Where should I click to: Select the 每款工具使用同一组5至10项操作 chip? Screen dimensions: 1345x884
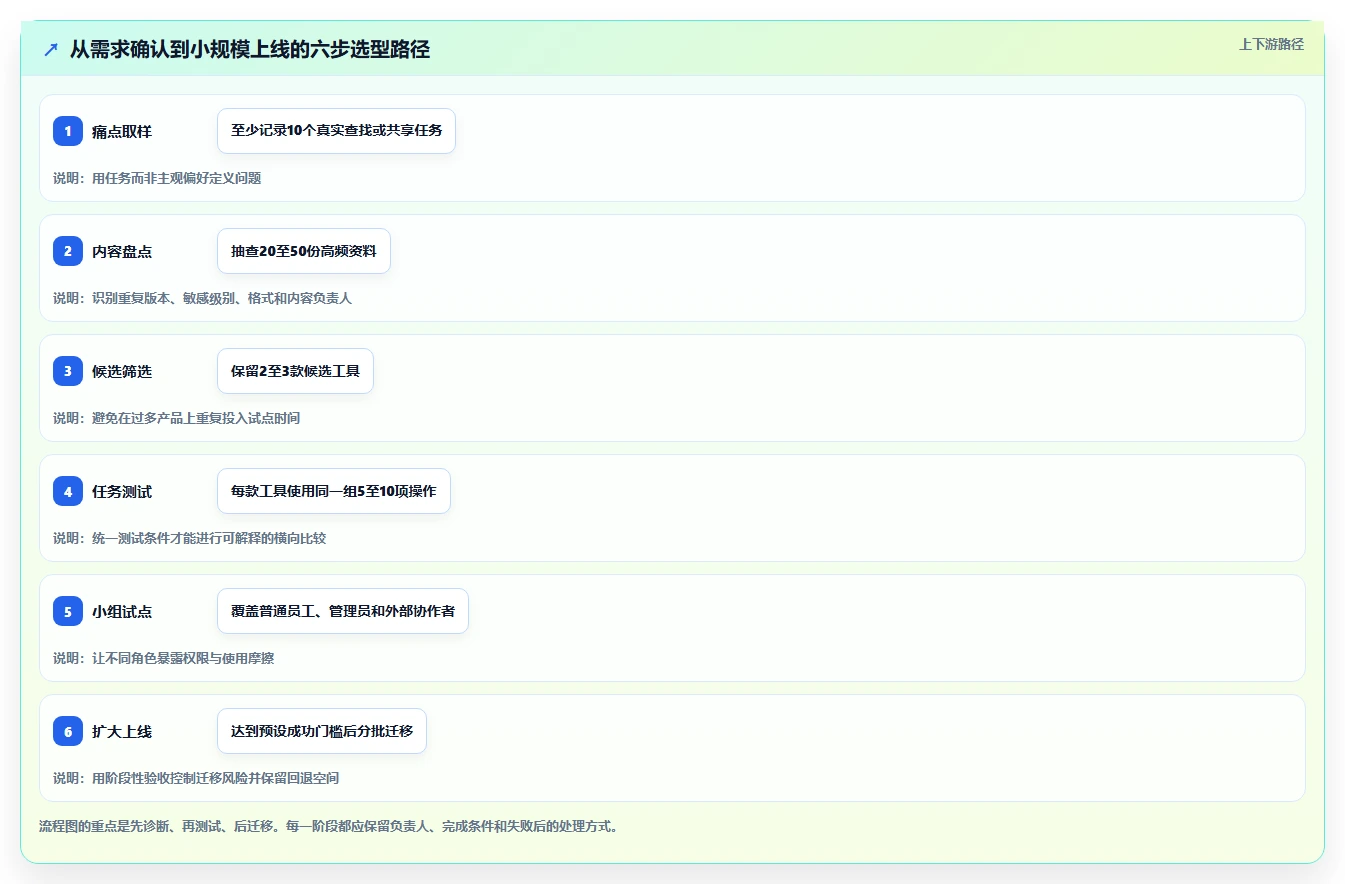tap(334, 491)
